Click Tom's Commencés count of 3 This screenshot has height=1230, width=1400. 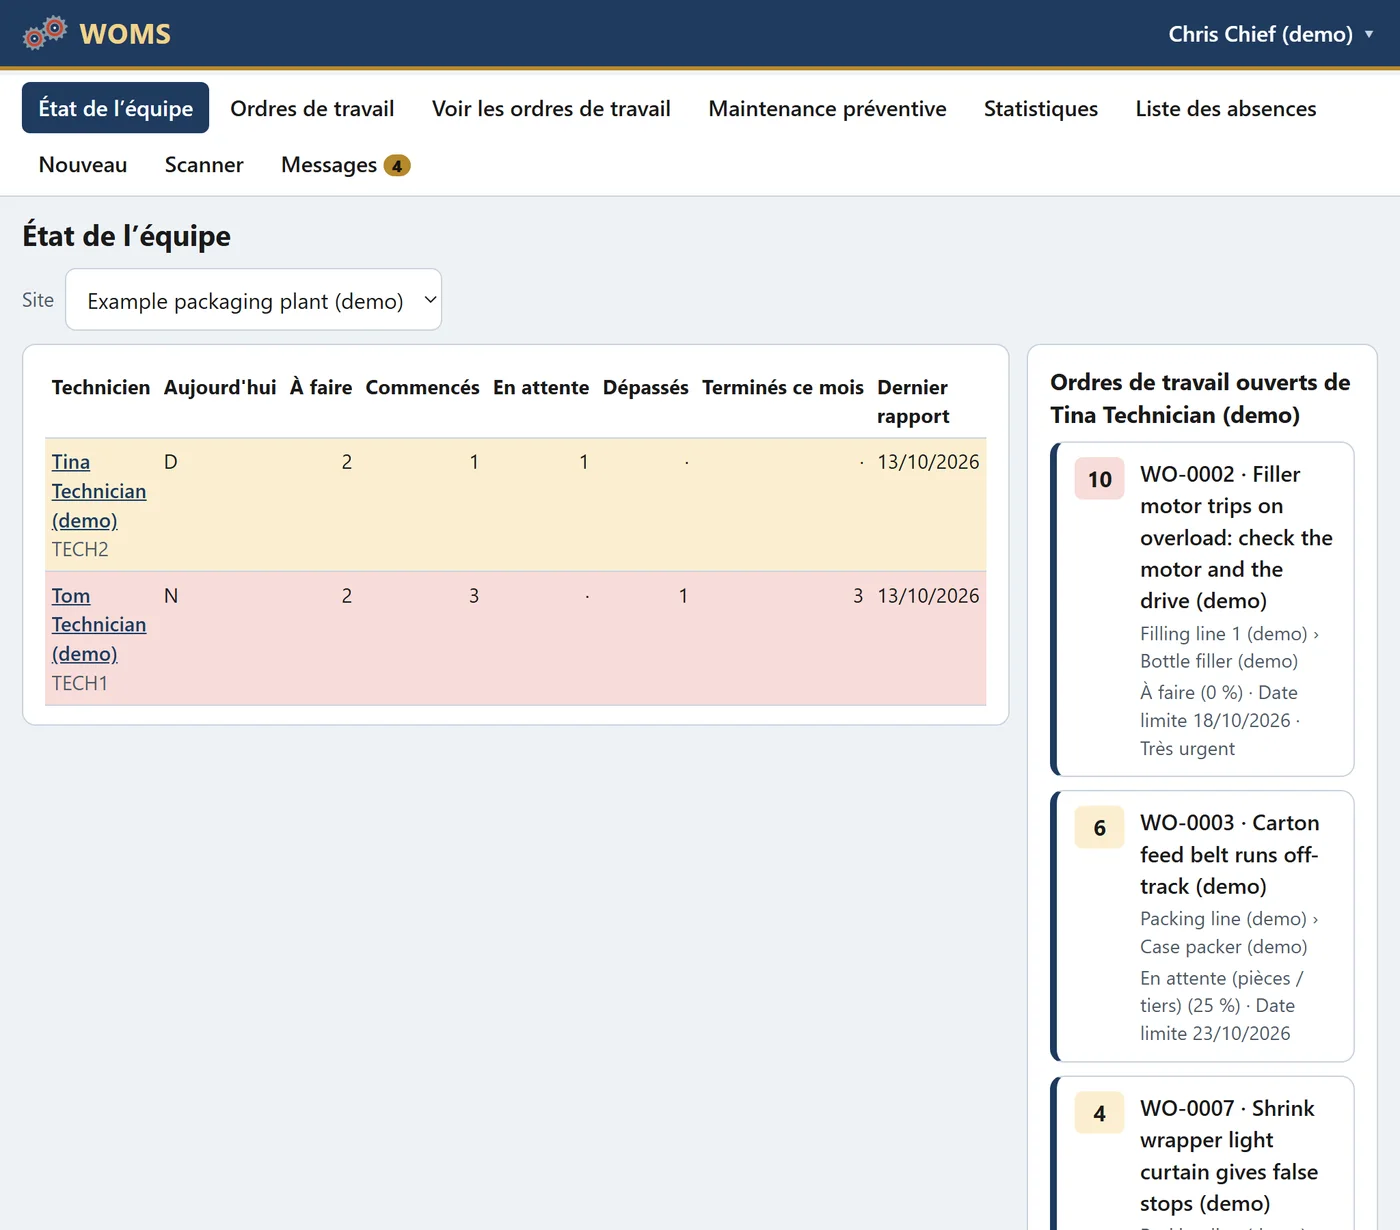tap(474, 596)
